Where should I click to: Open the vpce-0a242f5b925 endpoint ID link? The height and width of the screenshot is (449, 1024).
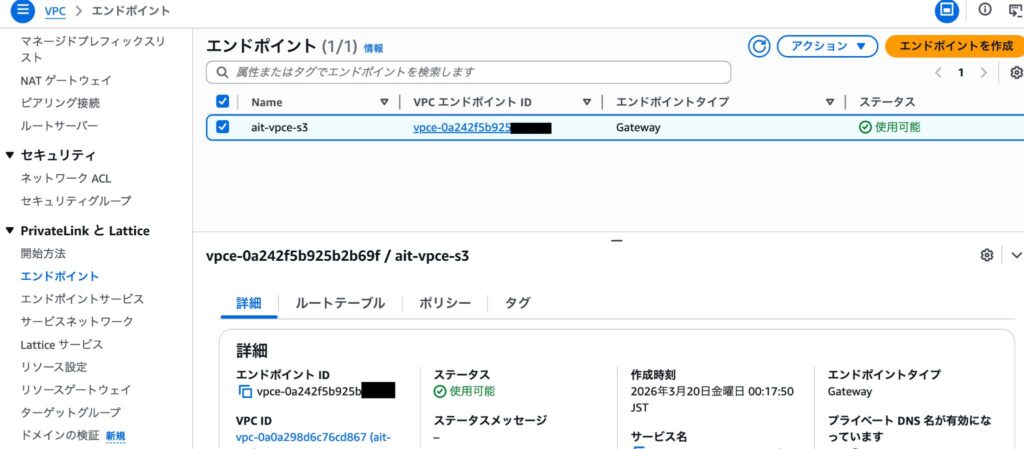pos(462,128)
